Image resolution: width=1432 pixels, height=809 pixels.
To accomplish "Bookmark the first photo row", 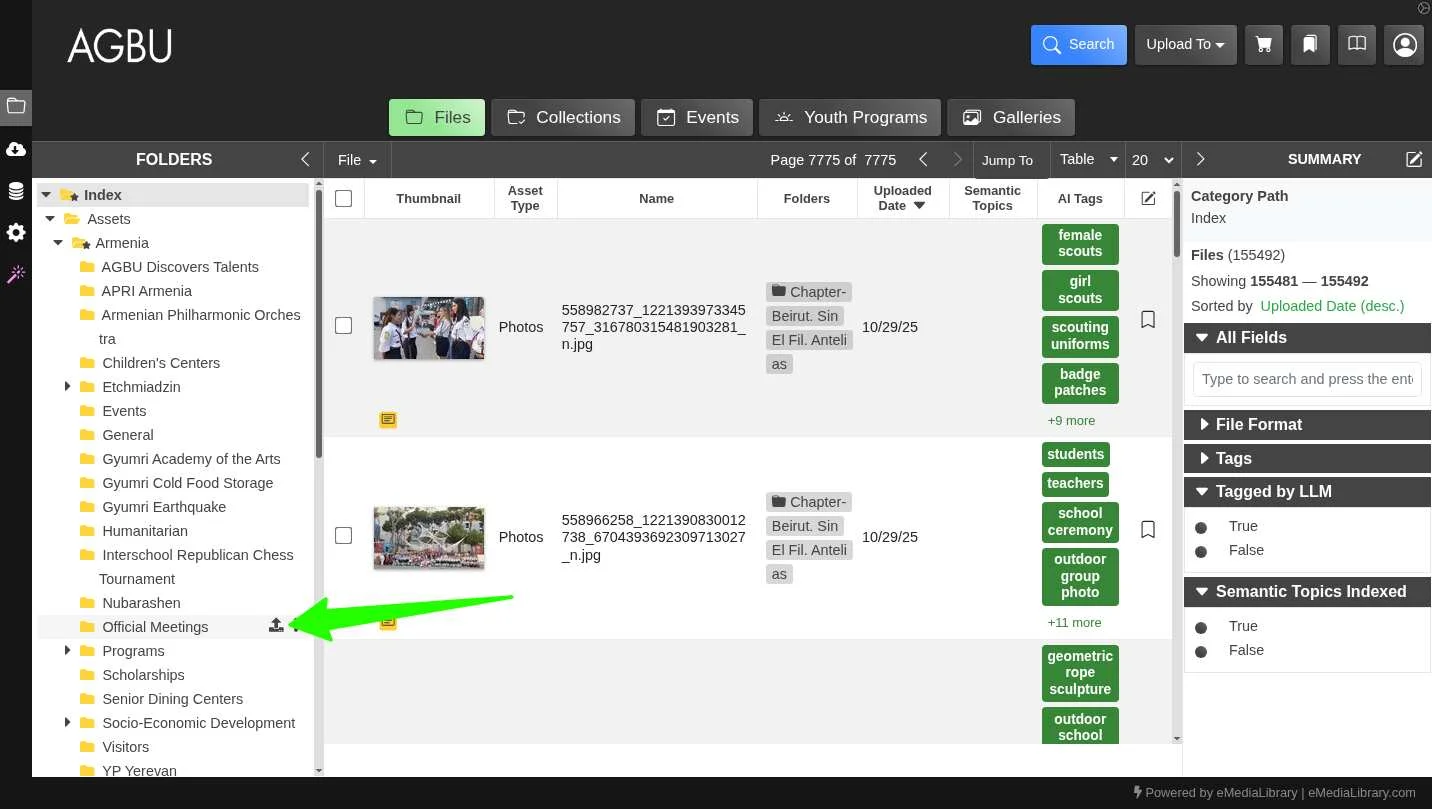I will [x=1148, y=319].
